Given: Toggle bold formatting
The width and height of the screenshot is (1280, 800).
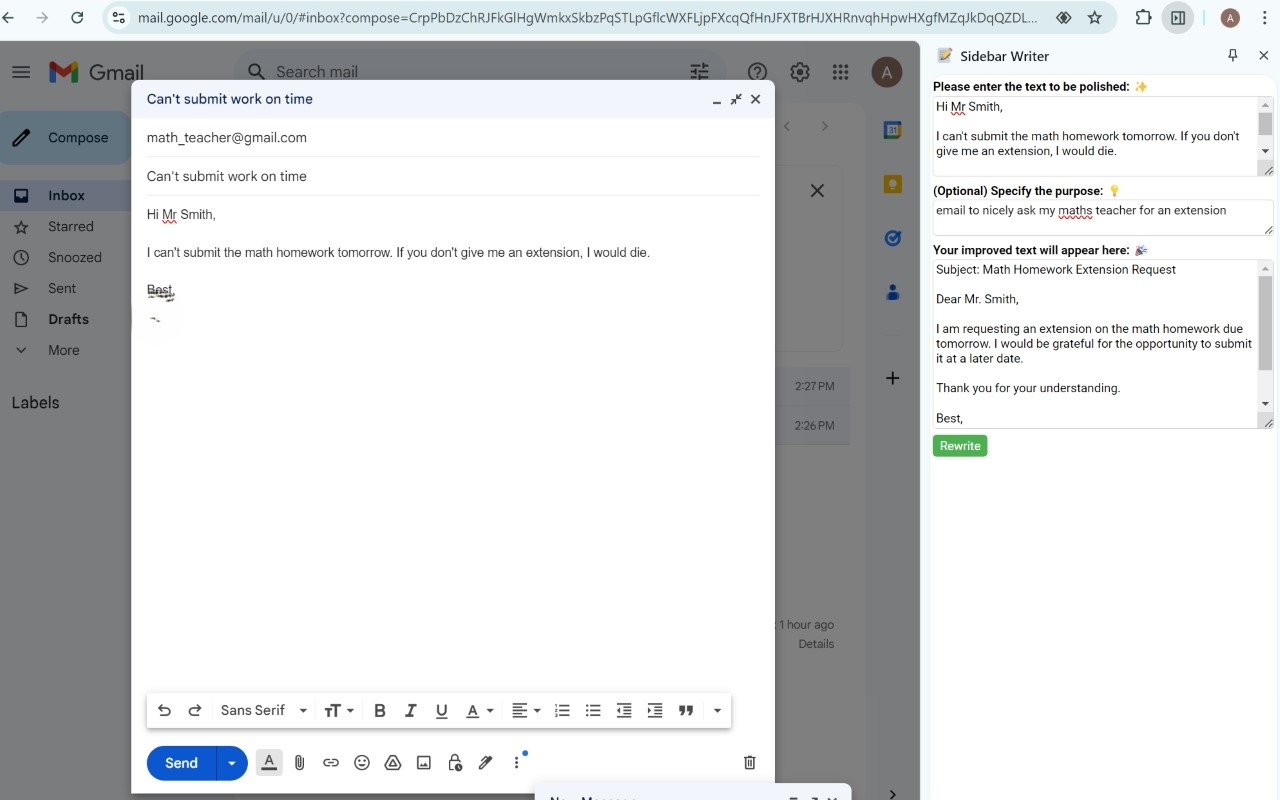Looking at the screenshot, I should tap(380, 711).
